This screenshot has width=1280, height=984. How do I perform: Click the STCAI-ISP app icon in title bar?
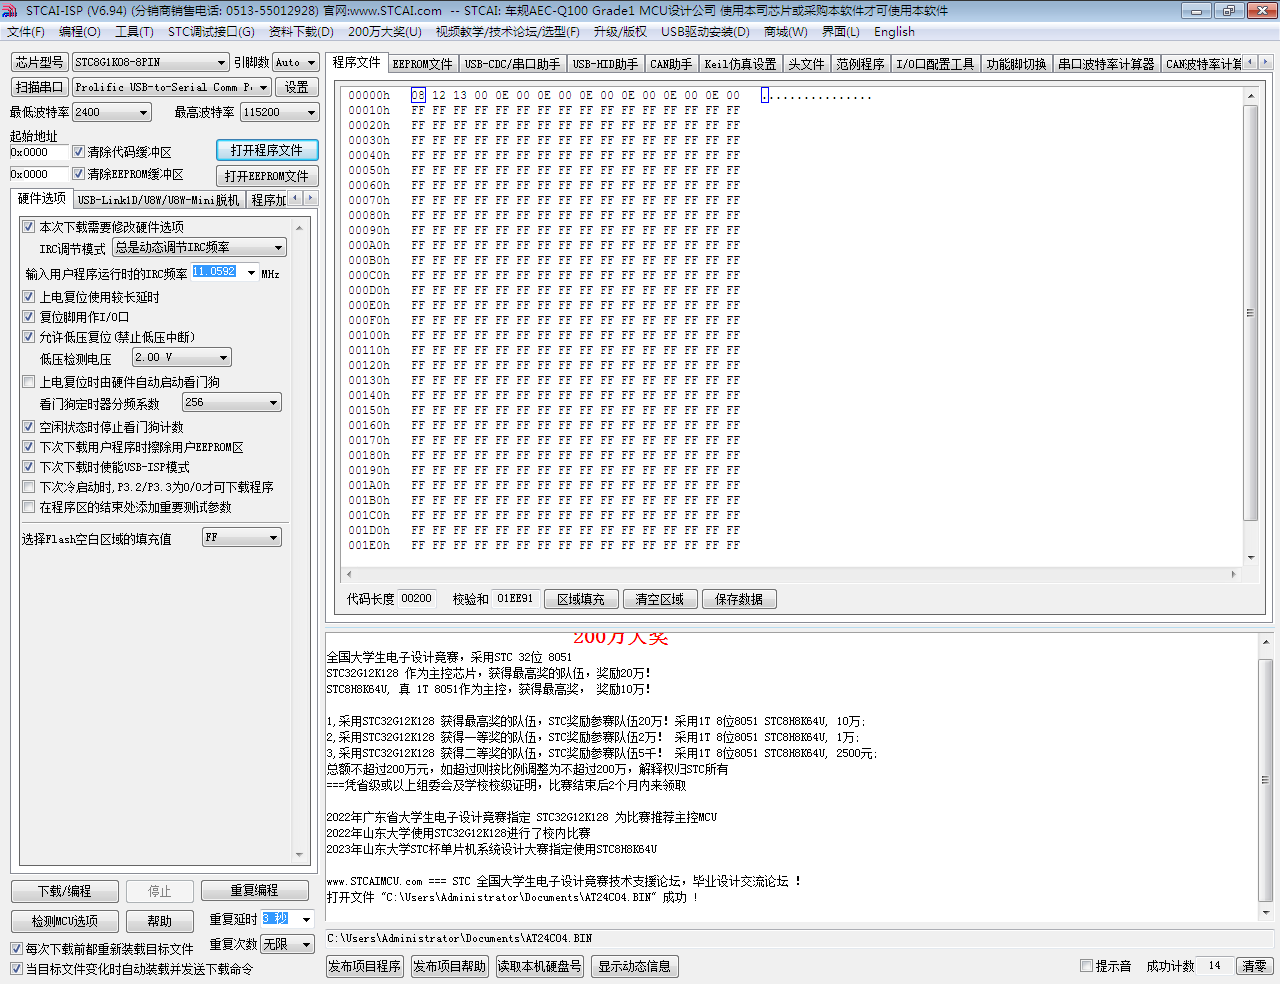click(x=11, y=10)
